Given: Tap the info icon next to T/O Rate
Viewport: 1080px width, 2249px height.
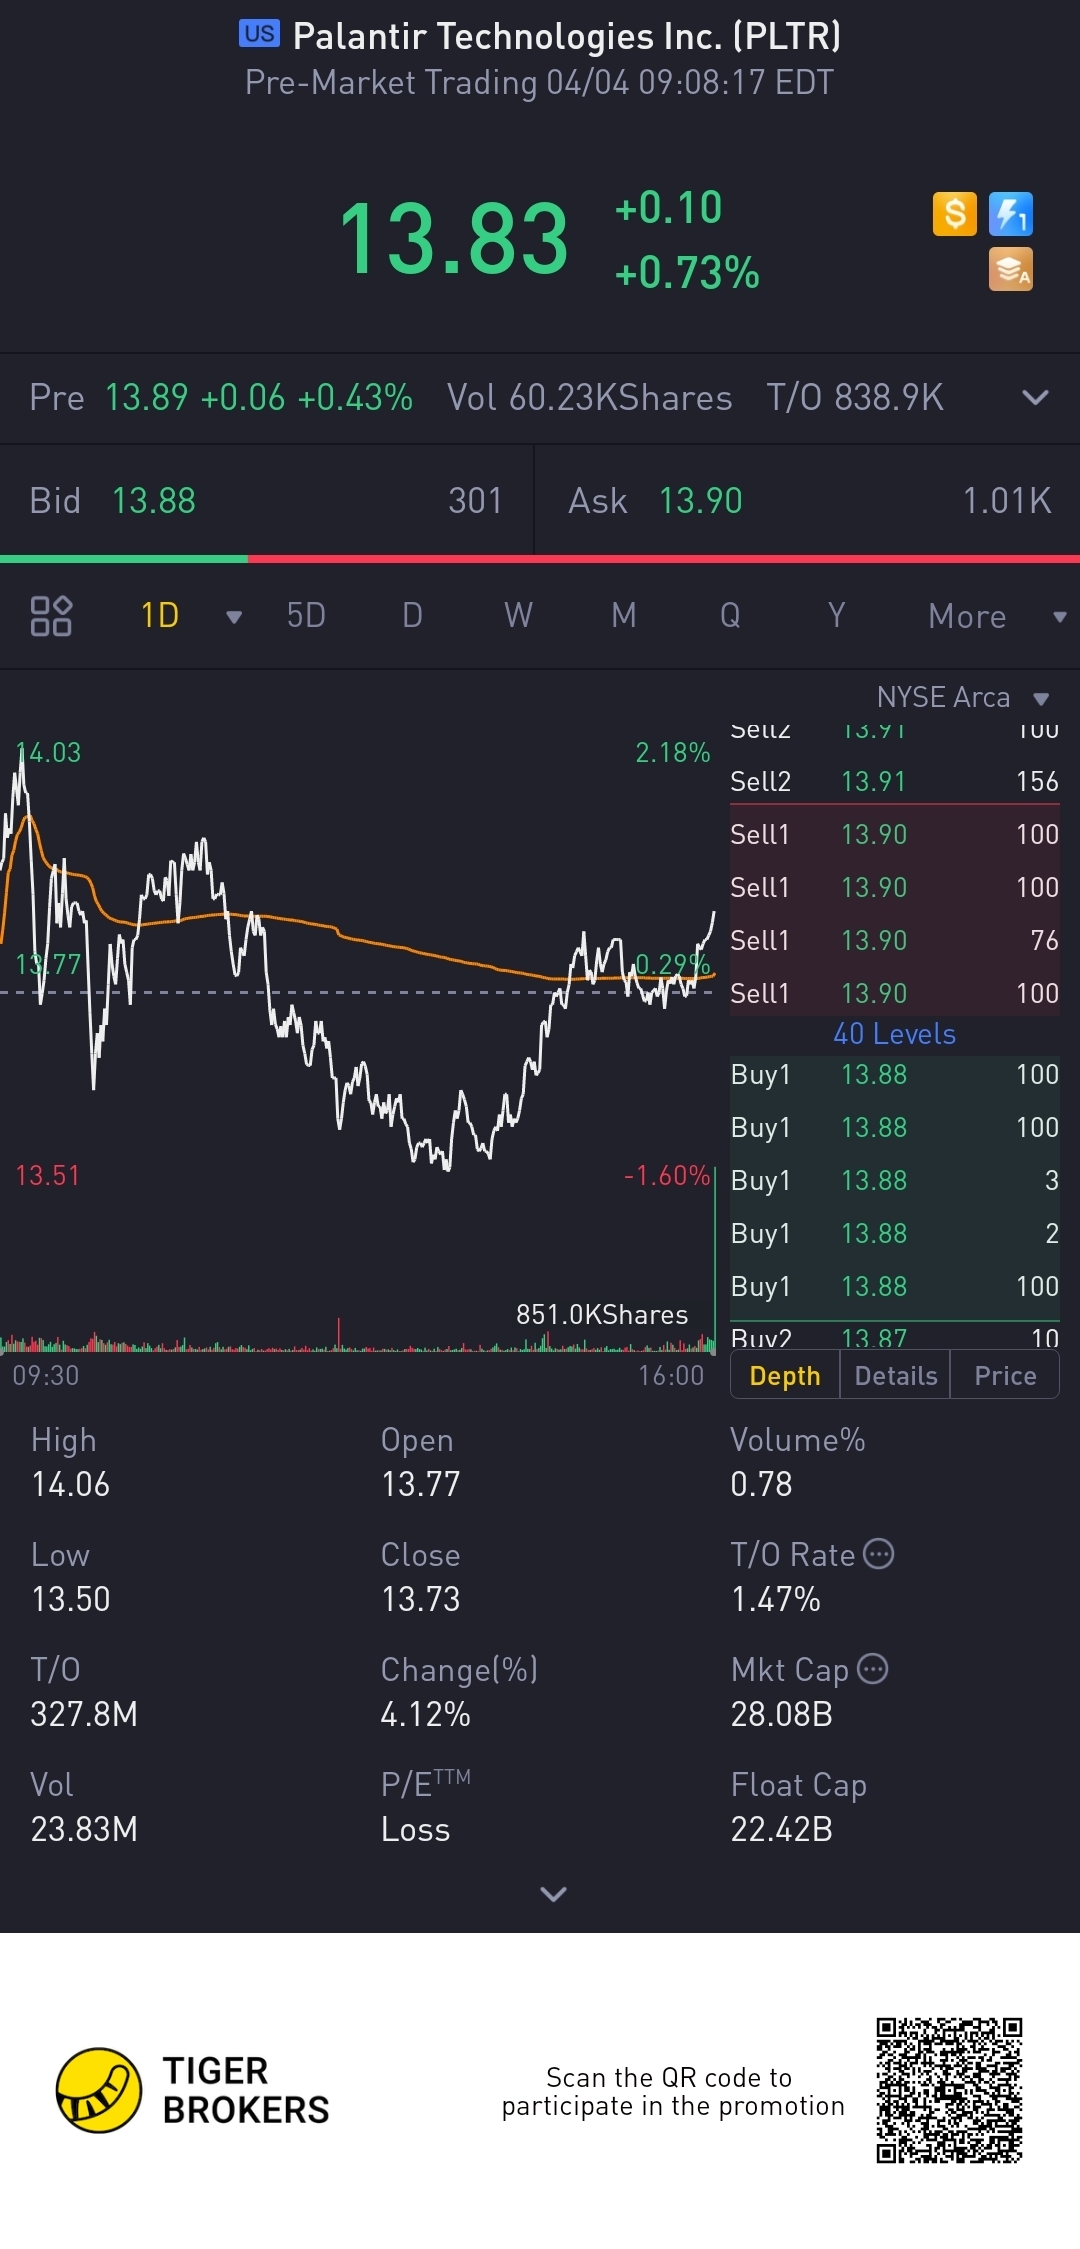Looking at the screenshot, I should pyautogui.click(x=878, y=1554).
